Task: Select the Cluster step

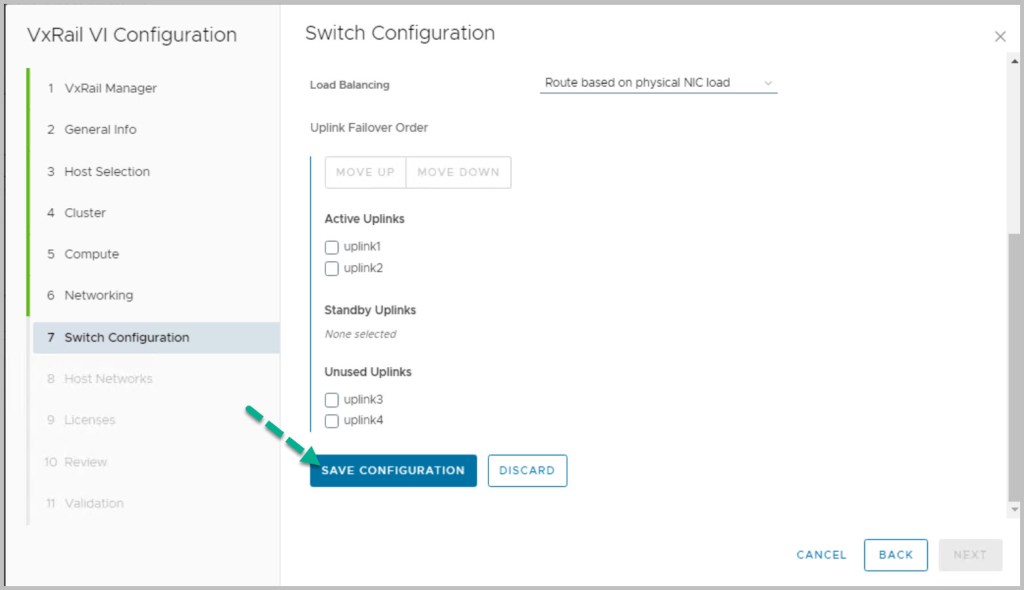Action: pos(85,213)
